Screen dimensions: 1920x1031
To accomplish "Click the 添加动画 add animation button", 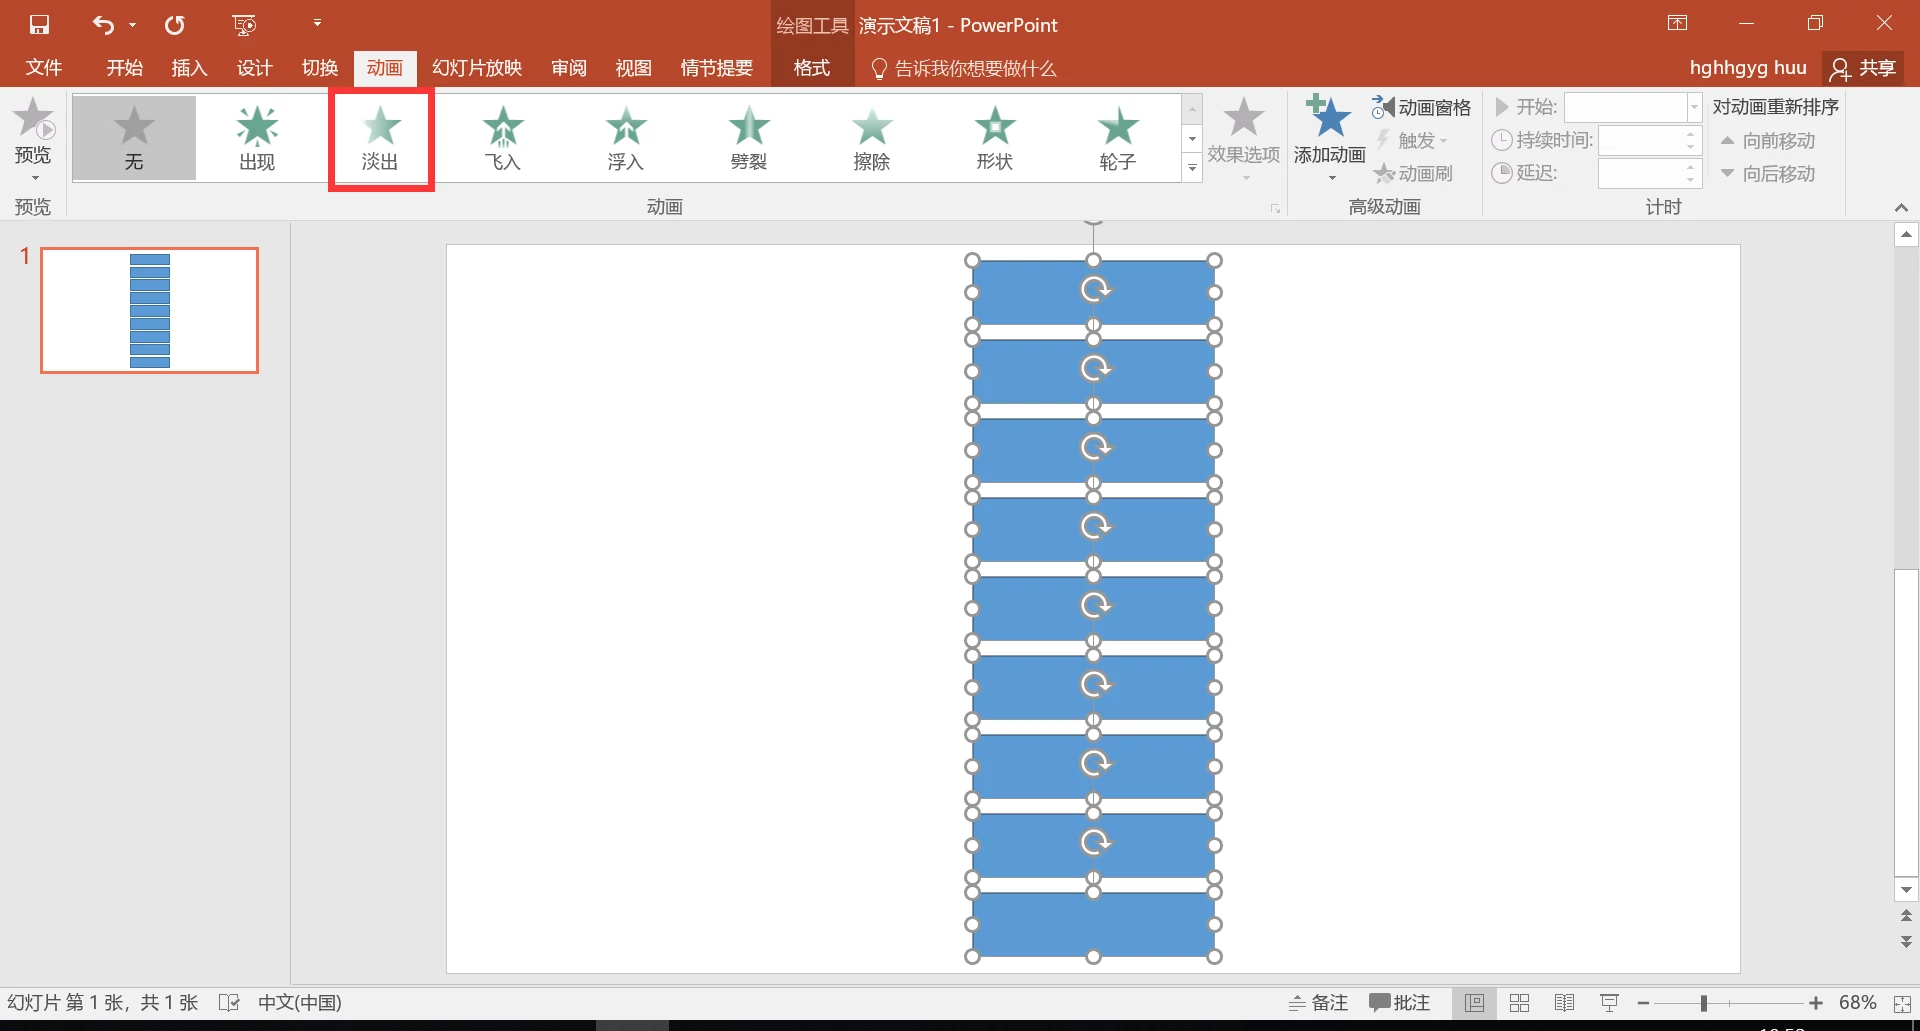I will tap(1330, 138).
